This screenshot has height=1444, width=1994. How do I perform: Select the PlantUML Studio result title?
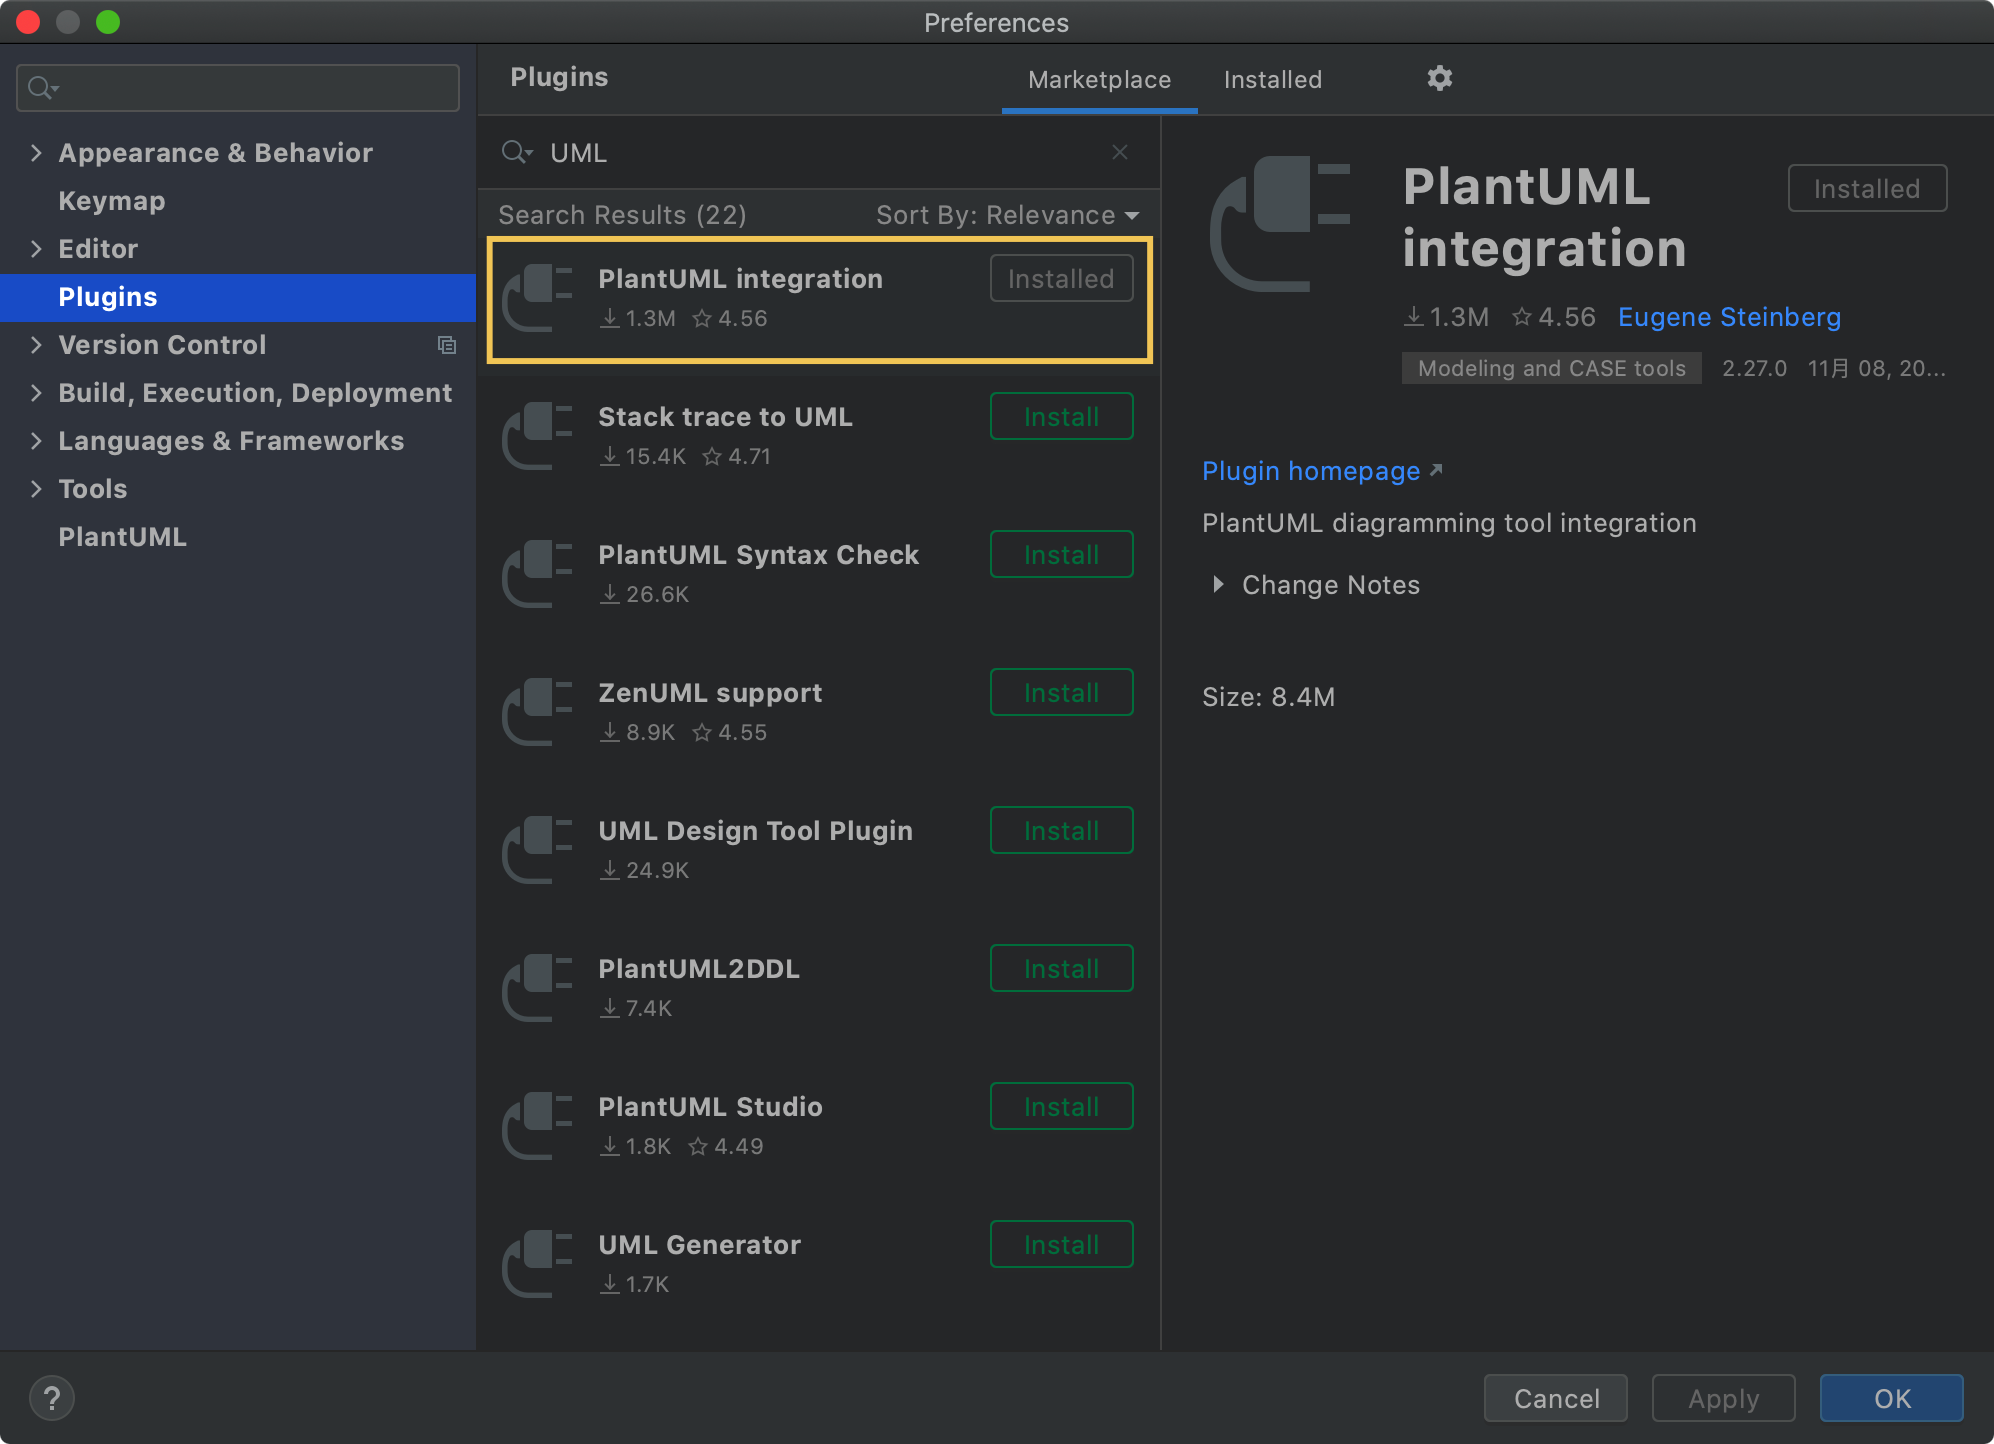tap(710, 1107)
